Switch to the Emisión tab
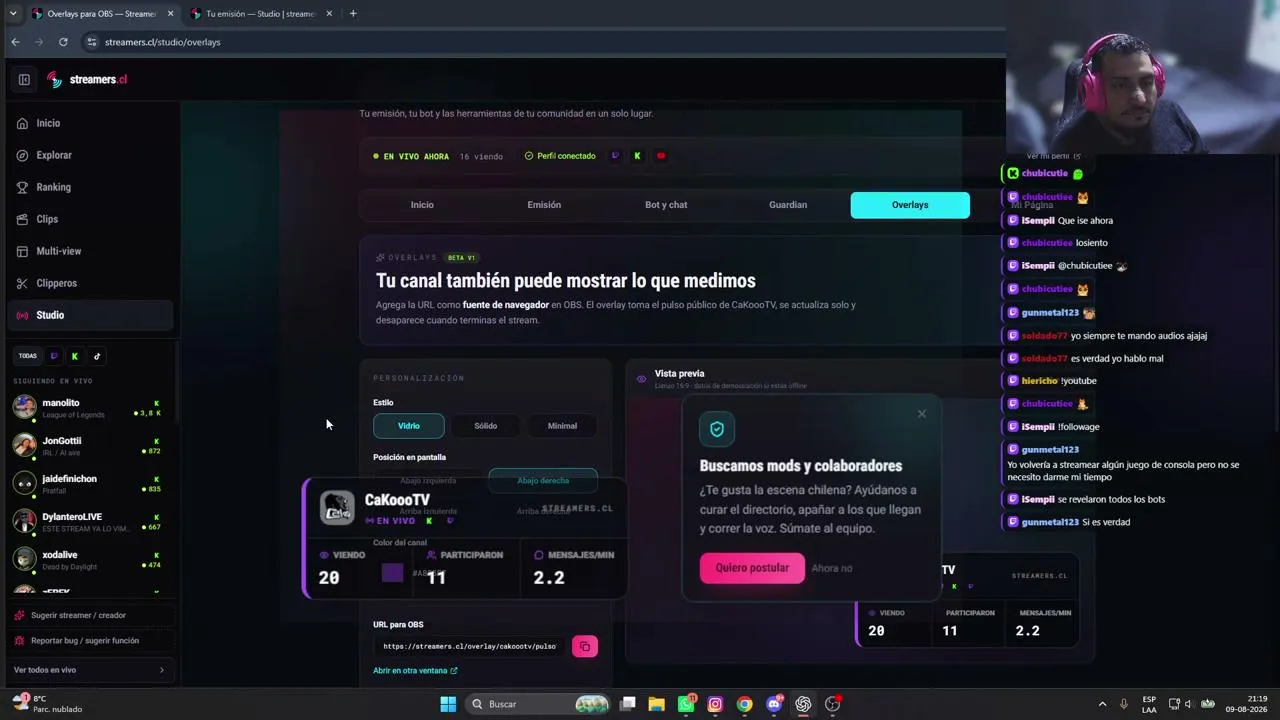 coord(544,205)
